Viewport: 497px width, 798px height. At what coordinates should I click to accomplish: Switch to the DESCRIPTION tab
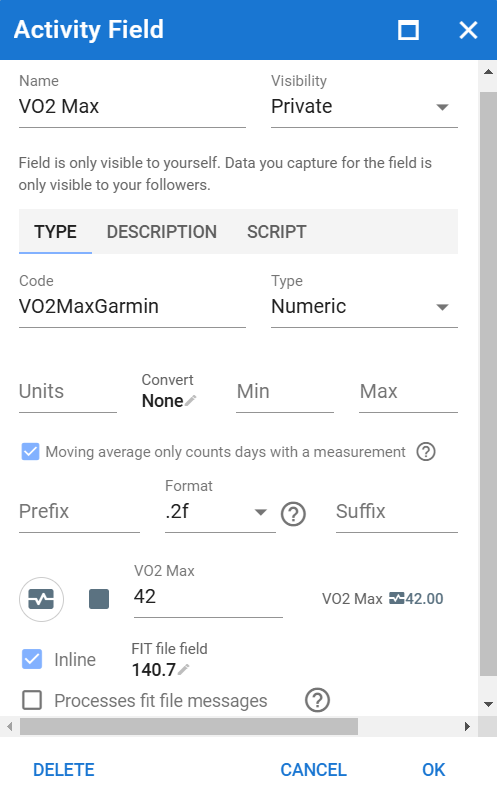(x=162, y=232)
